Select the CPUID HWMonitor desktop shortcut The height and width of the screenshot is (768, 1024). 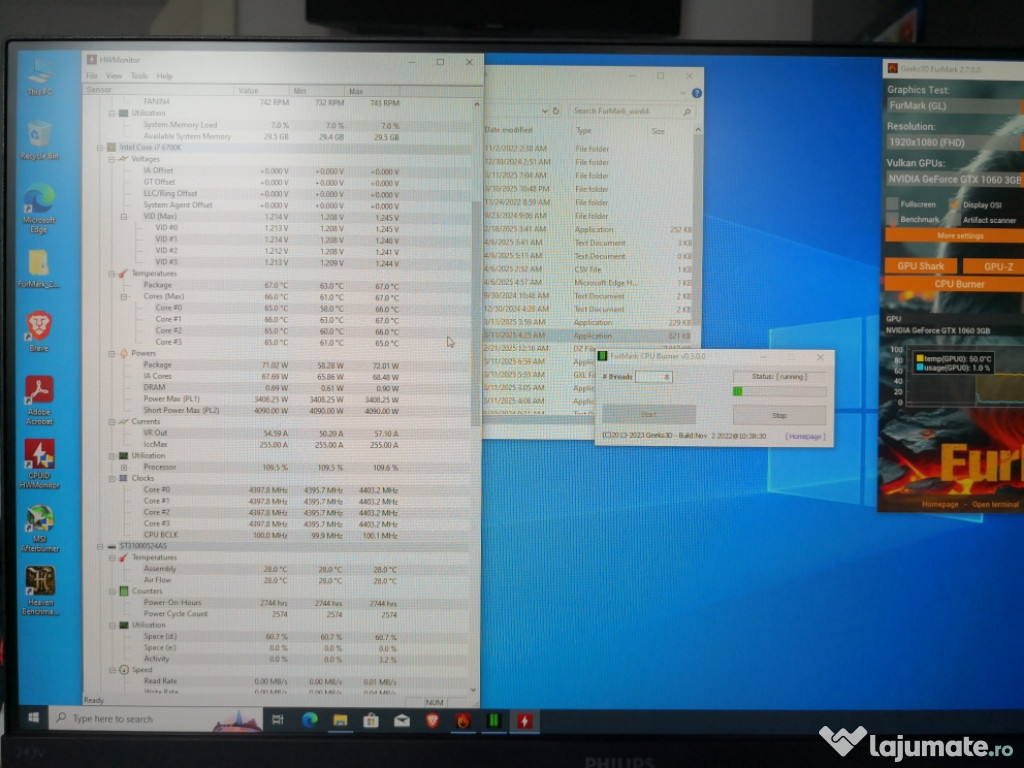point(39,464)
